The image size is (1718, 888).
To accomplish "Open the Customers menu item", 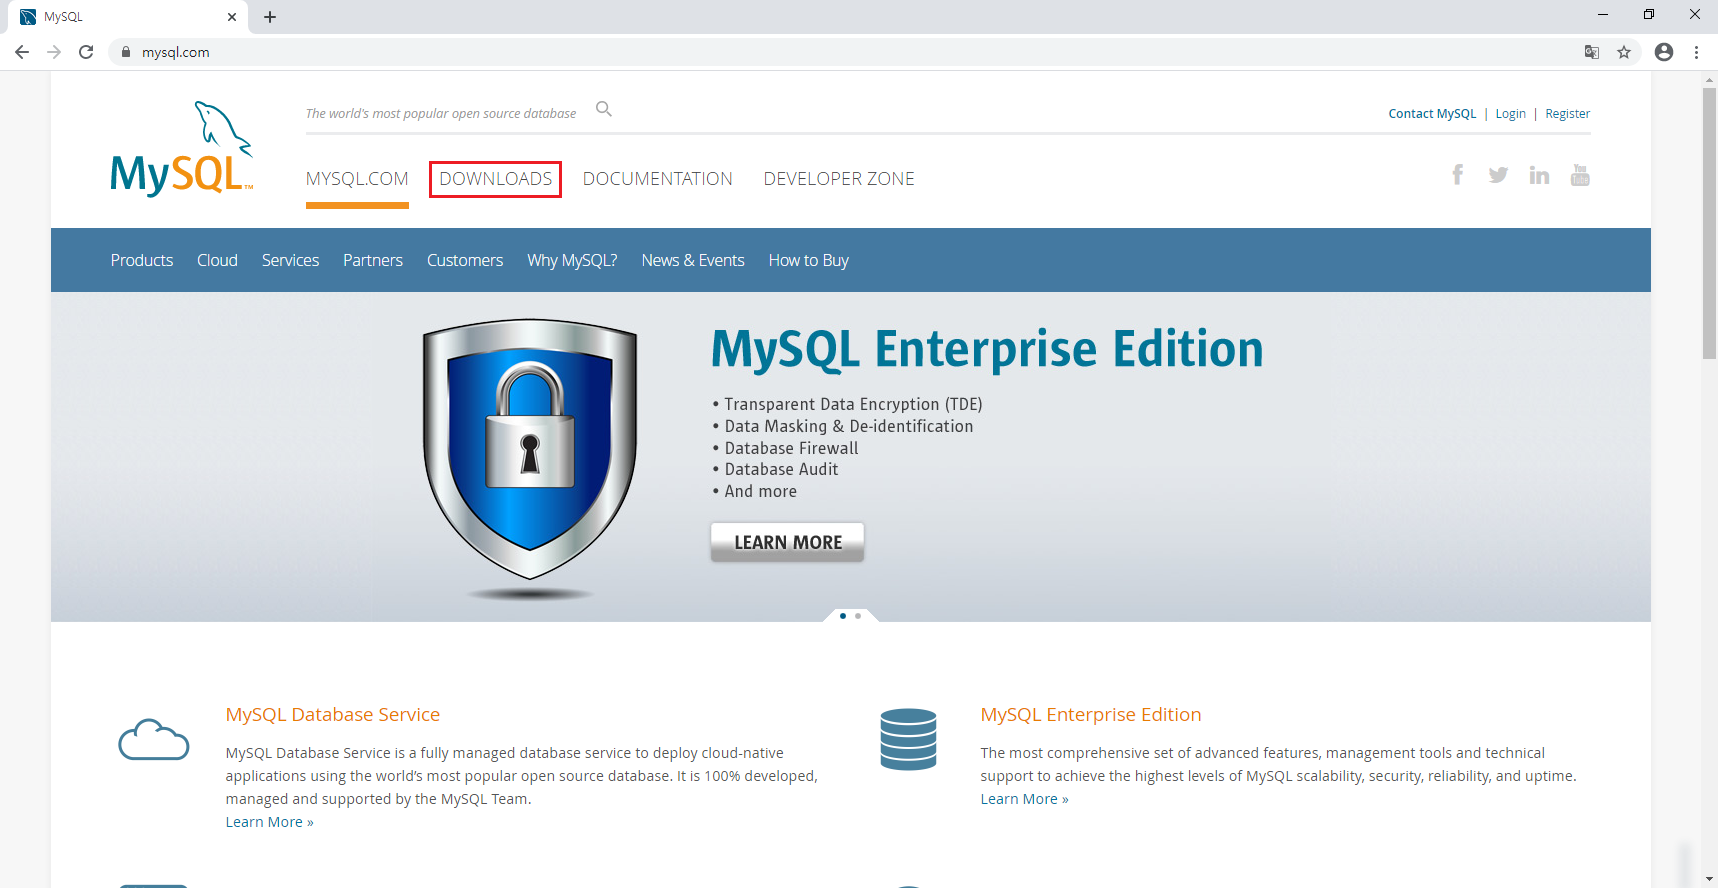I will click(x=465, y=260).
